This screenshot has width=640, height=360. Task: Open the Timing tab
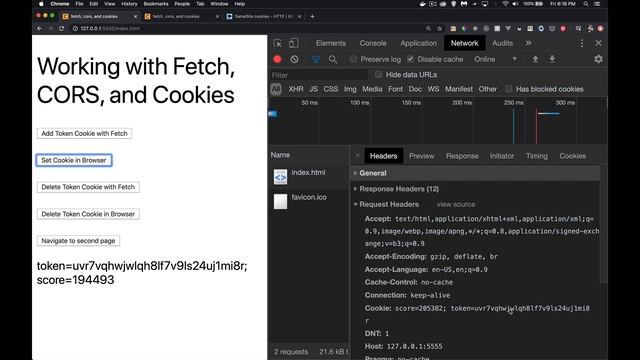click(x=537, y=156)
